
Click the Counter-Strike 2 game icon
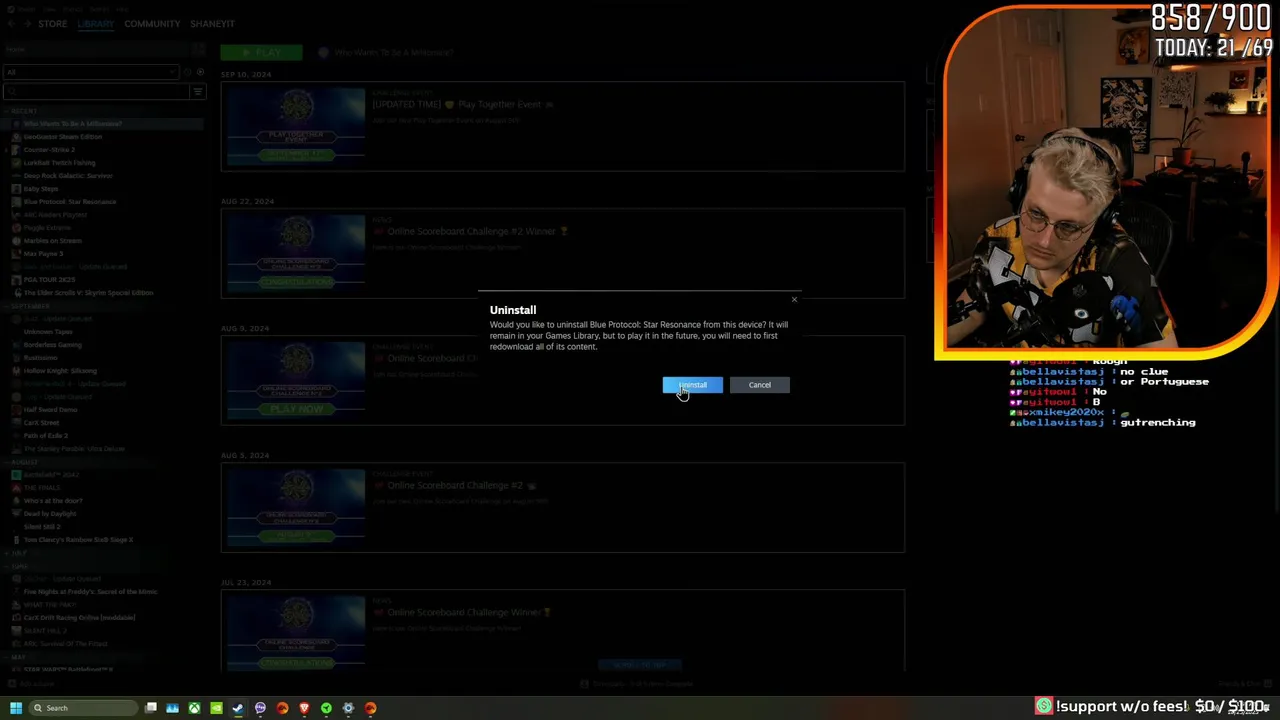(x=16, y=150)
